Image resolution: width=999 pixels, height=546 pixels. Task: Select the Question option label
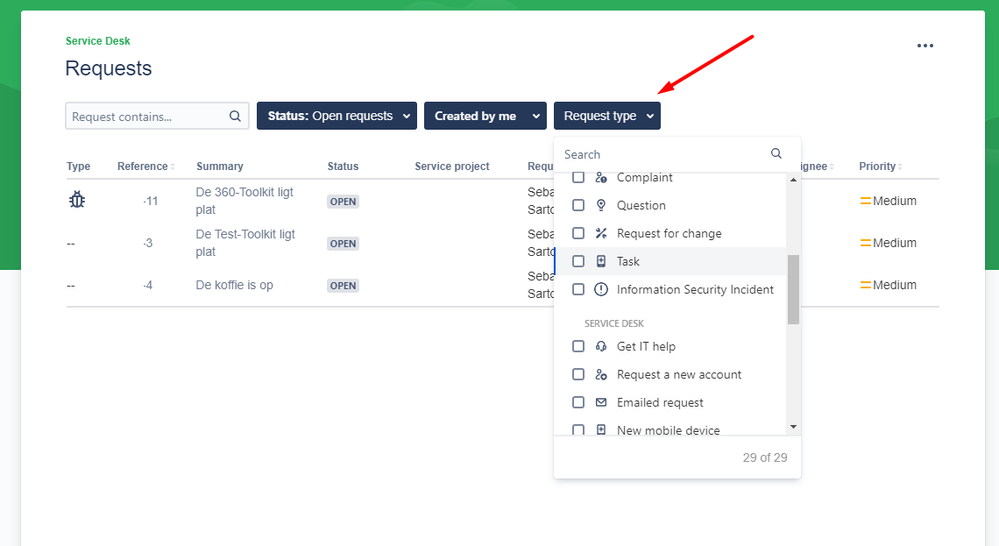pos(641,205)
